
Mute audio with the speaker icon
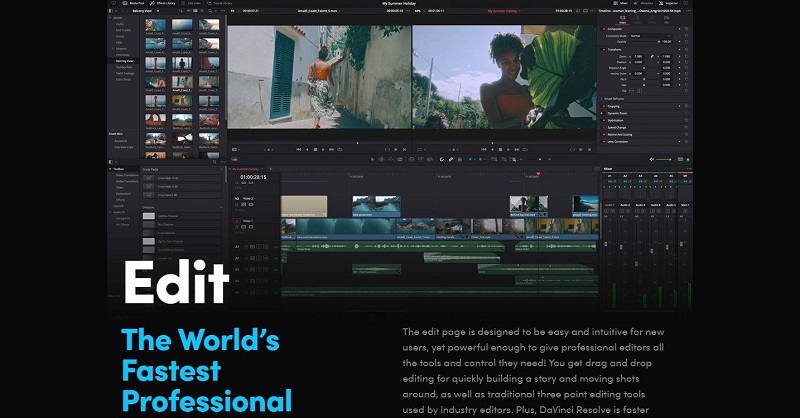click(x=652, y=159)
